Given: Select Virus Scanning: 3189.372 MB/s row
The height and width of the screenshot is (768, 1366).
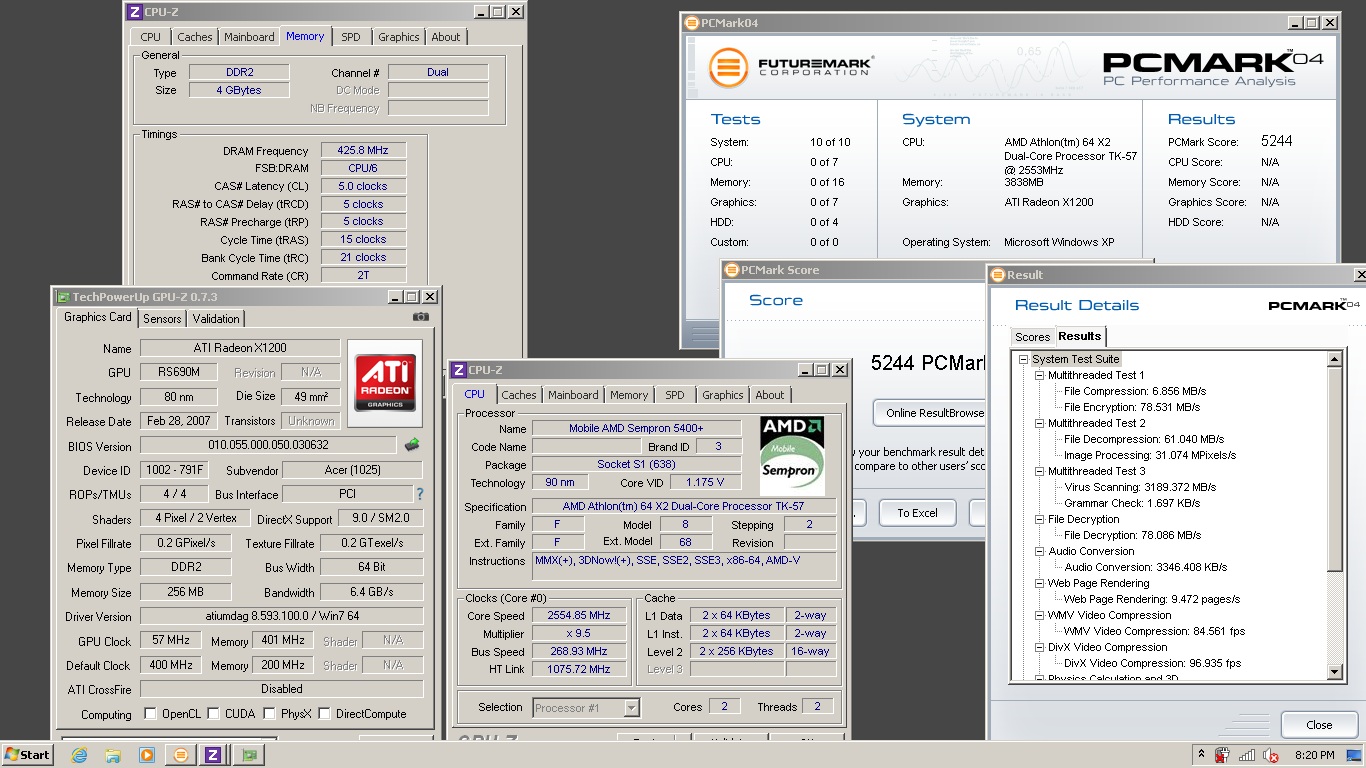Looking at the screenshot, I should coord(1140,487).
